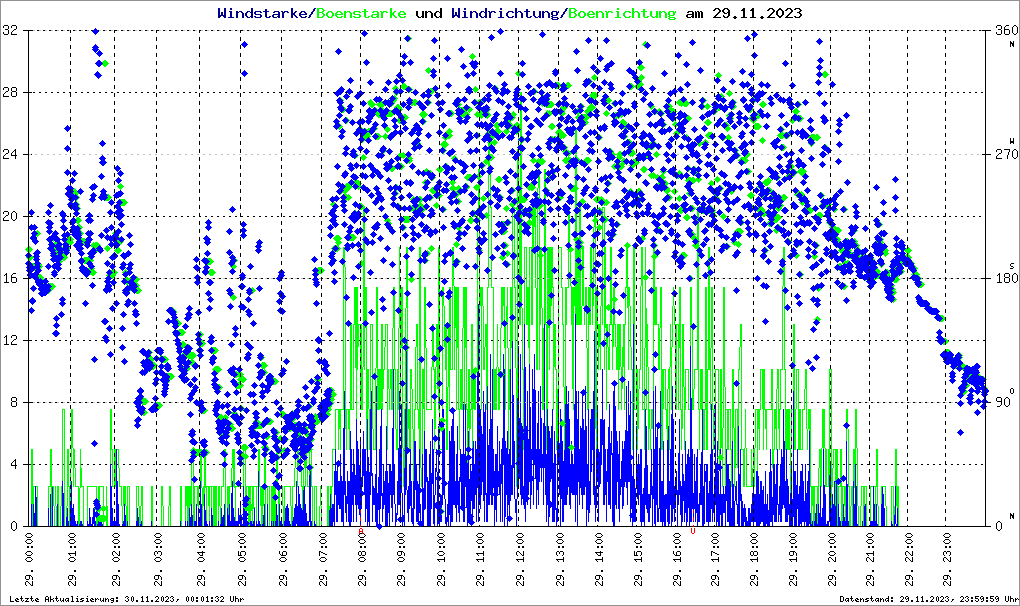Click the 270 label on right direction axis
This screenshot has width=1020, height=606.
click(x=1003, y=155)
